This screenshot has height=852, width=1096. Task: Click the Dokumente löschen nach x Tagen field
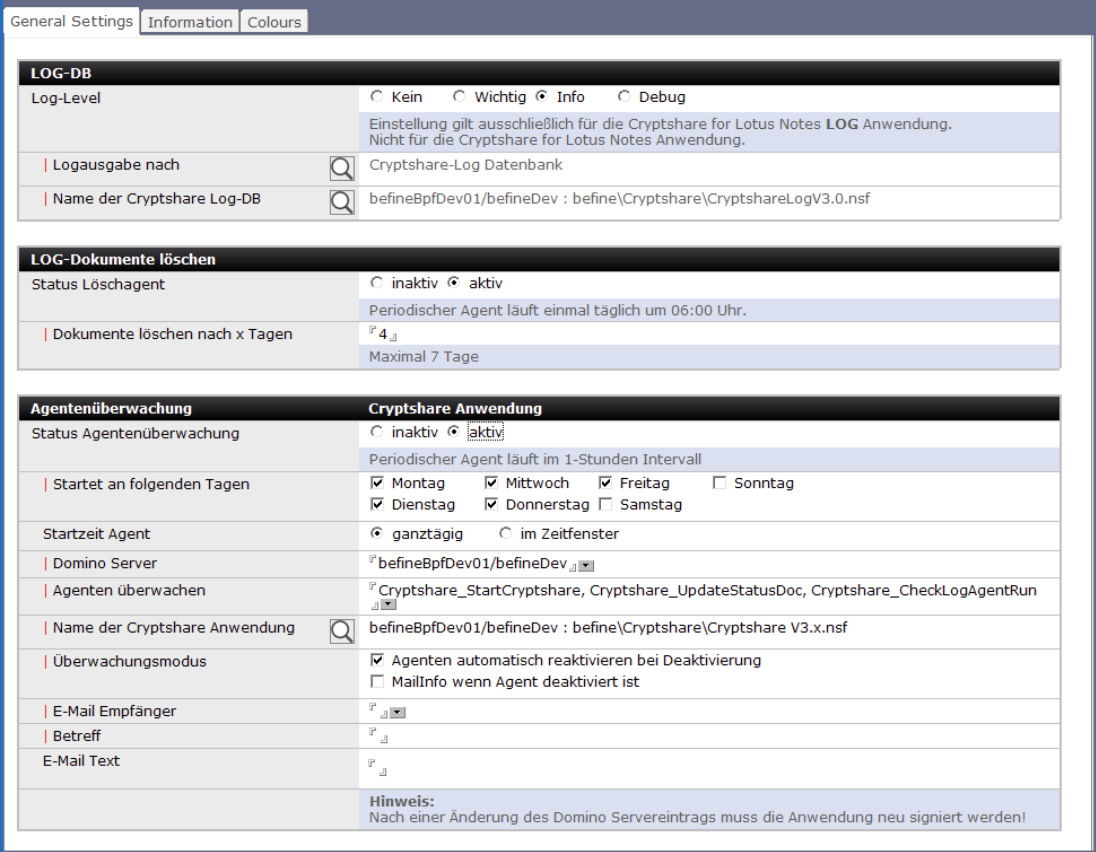(383, 334)
